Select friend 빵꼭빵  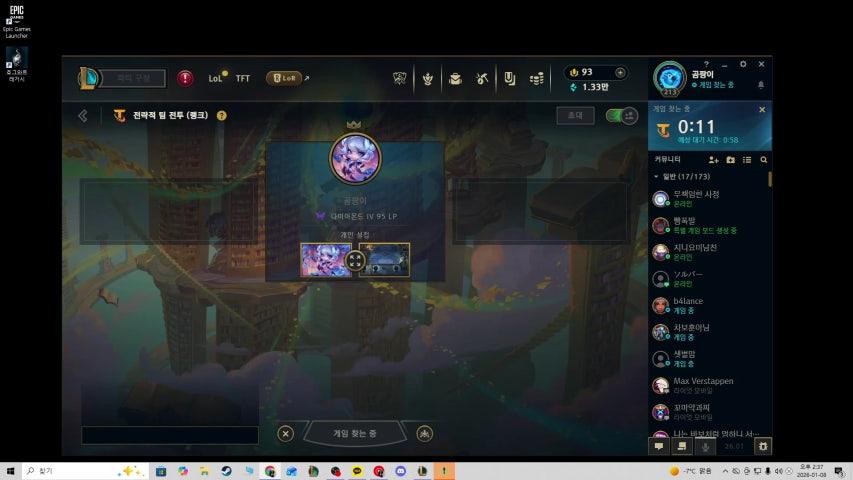click(x=708, y=225)
